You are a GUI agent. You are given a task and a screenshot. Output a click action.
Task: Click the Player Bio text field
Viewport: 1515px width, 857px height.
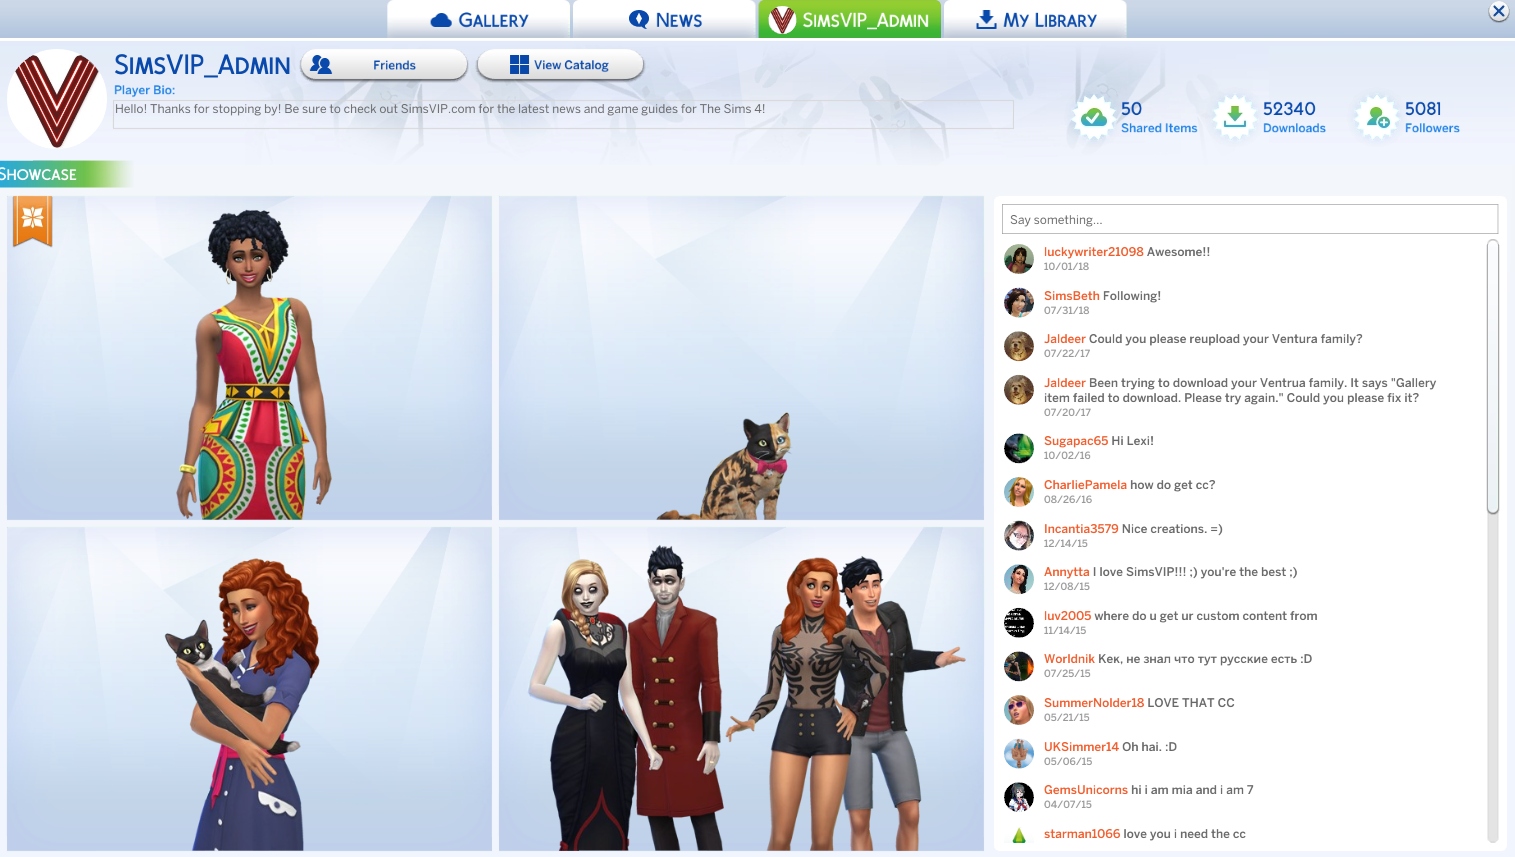(563, 114)
